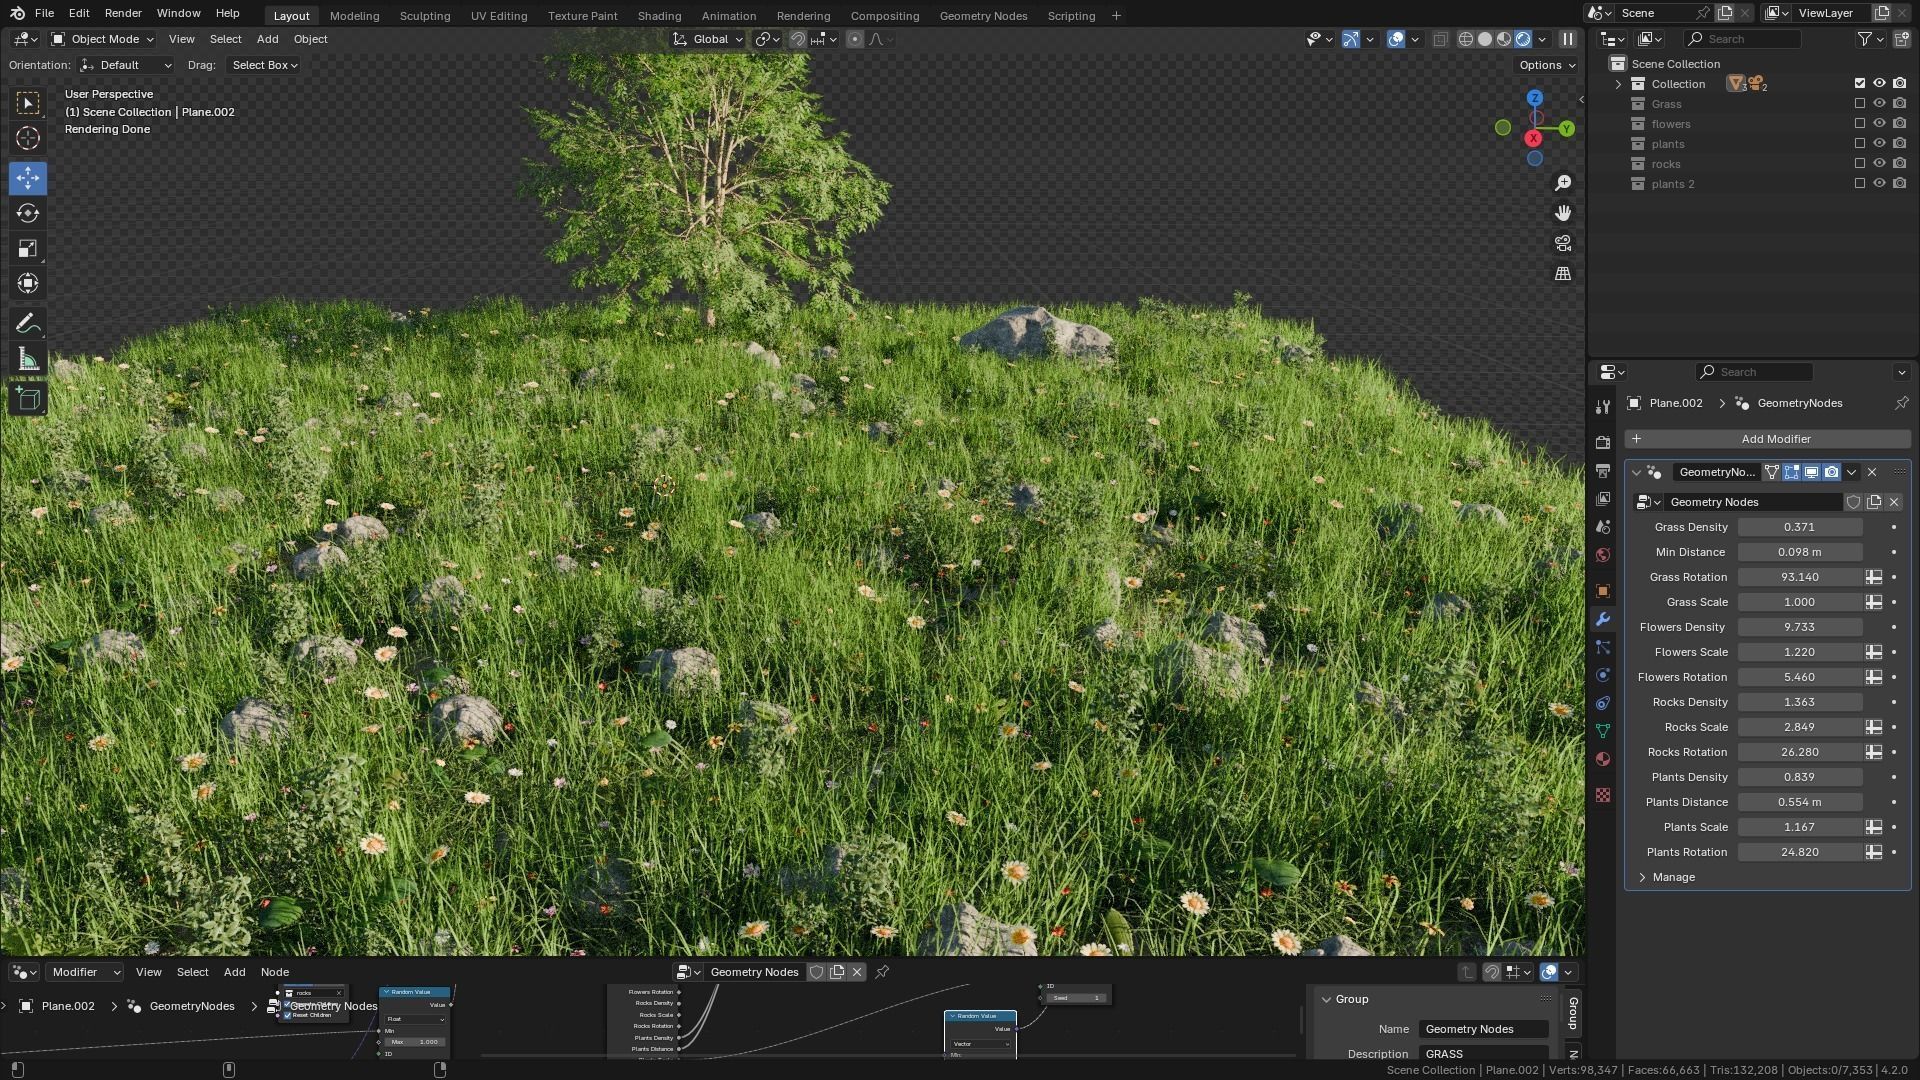
Task: Activate the Rotate tool
Action: [x=28, y=213]
